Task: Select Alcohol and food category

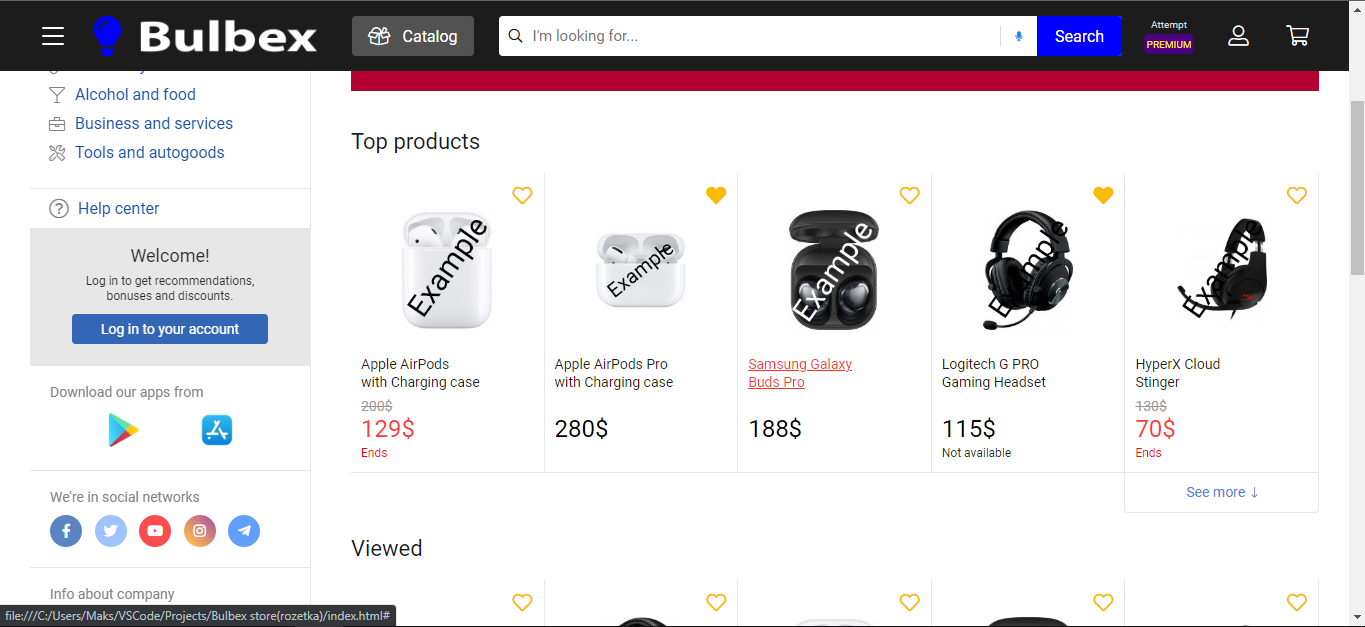Action: coord(135,94)
